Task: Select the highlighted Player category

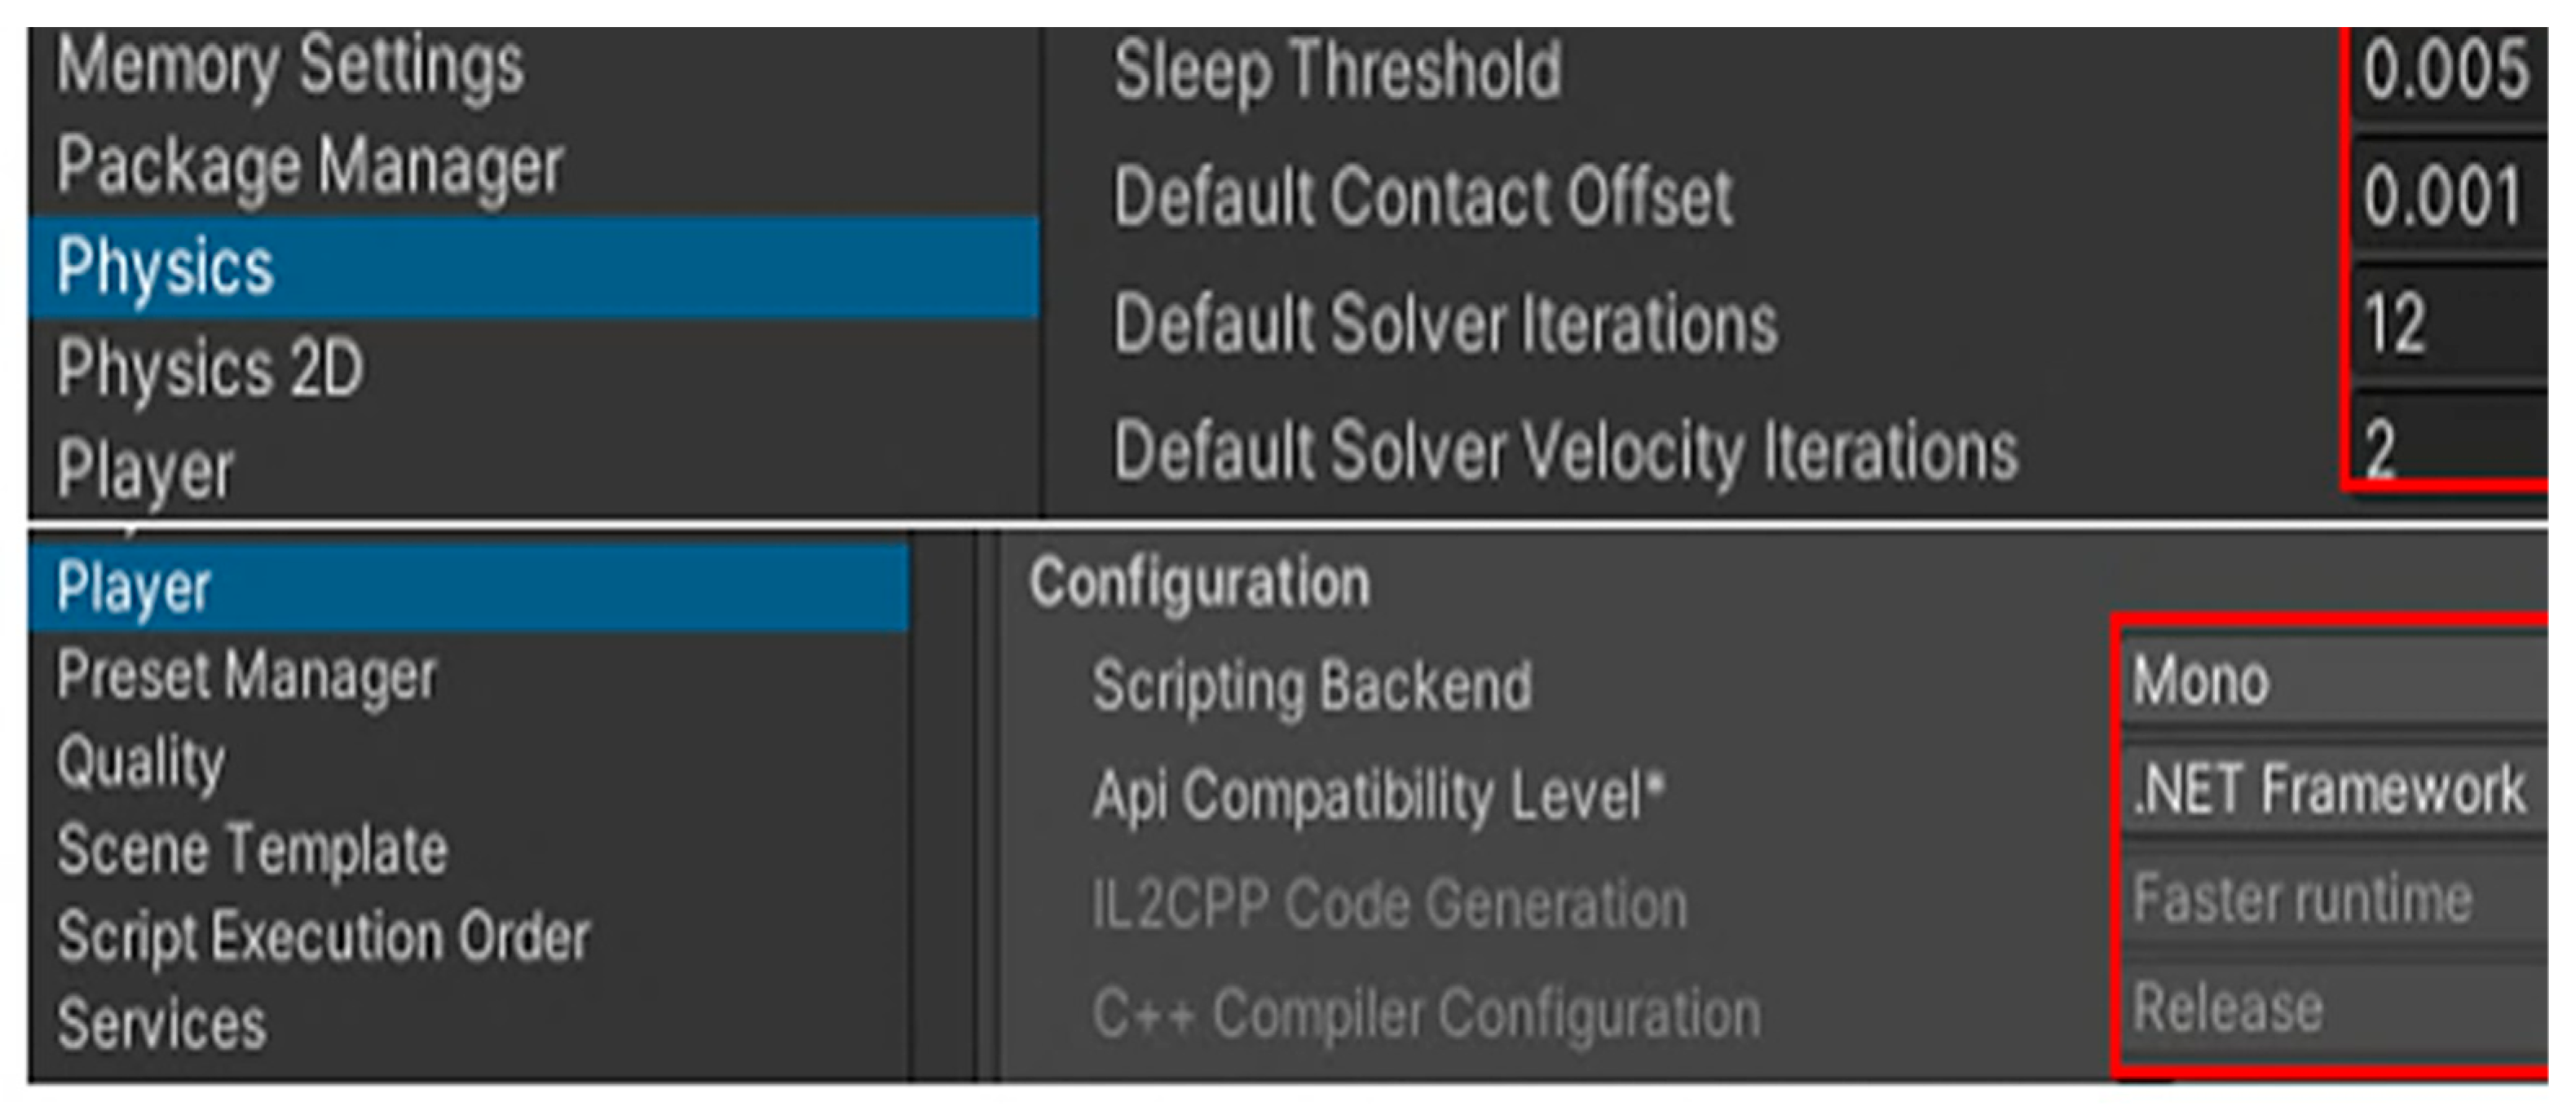Action: [134, 587]
